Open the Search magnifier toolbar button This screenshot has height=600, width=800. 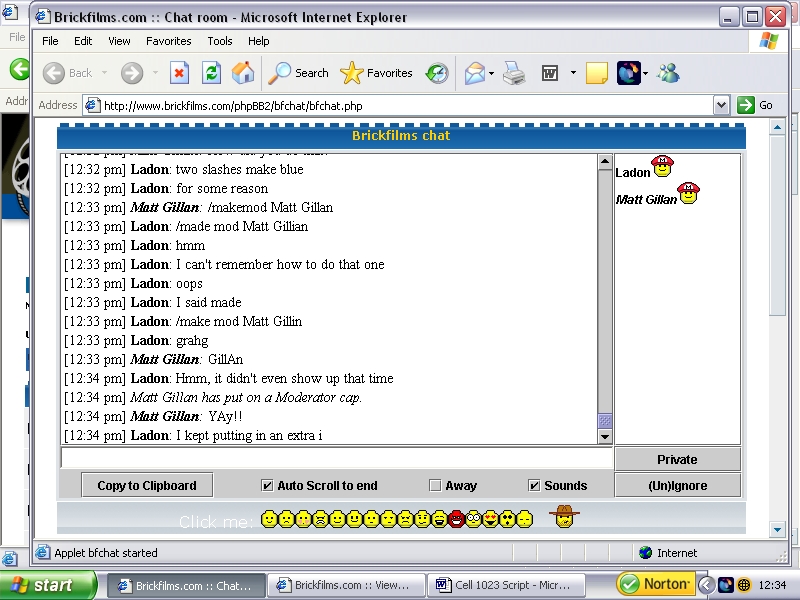[x=299, y=73]
